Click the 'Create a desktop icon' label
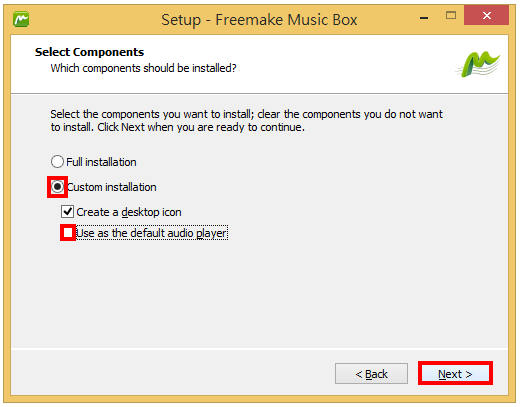Viewport: 526px width, 407px height. pos(129,212)
